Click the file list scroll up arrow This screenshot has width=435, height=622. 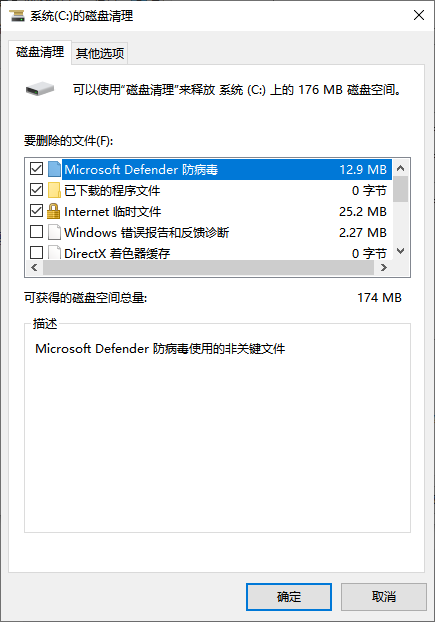[401, 168]
